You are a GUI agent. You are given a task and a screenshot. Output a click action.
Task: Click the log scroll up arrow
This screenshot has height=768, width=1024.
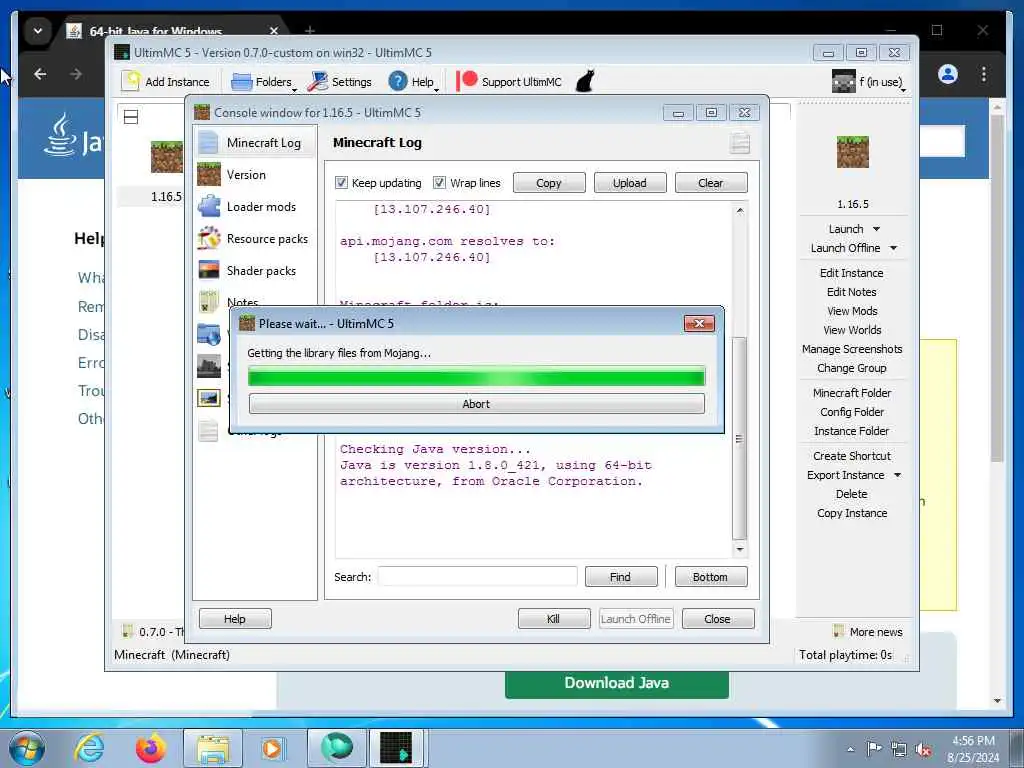739,210
